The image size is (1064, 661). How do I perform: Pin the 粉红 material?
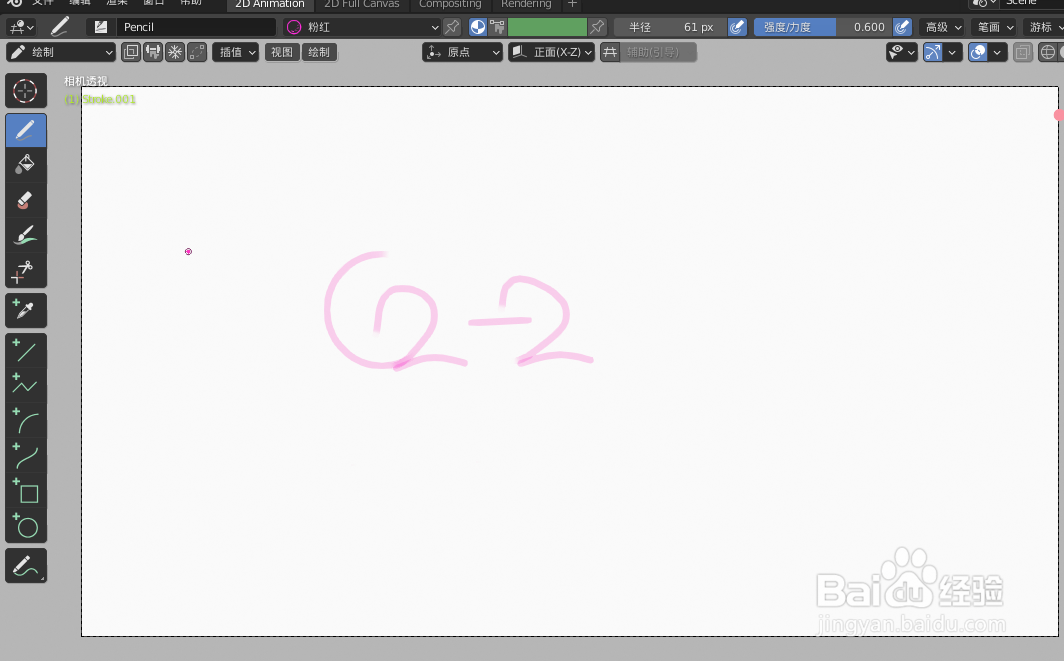(x=451, y=26)
